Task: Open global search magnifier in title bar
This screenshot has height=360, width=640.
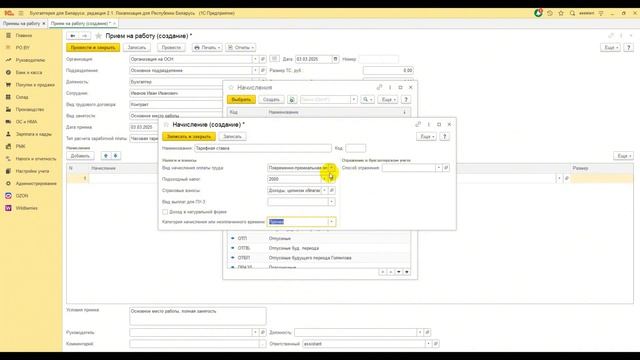Action: point(572,13)
